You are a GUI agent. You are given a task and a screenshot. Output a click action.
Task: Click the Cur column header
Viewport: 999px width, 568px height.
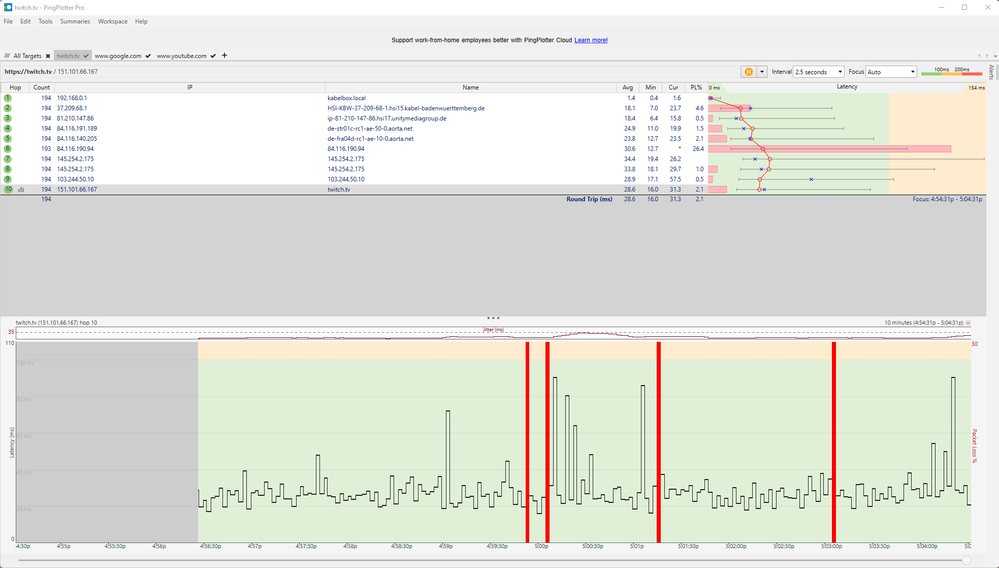(673, 87)
